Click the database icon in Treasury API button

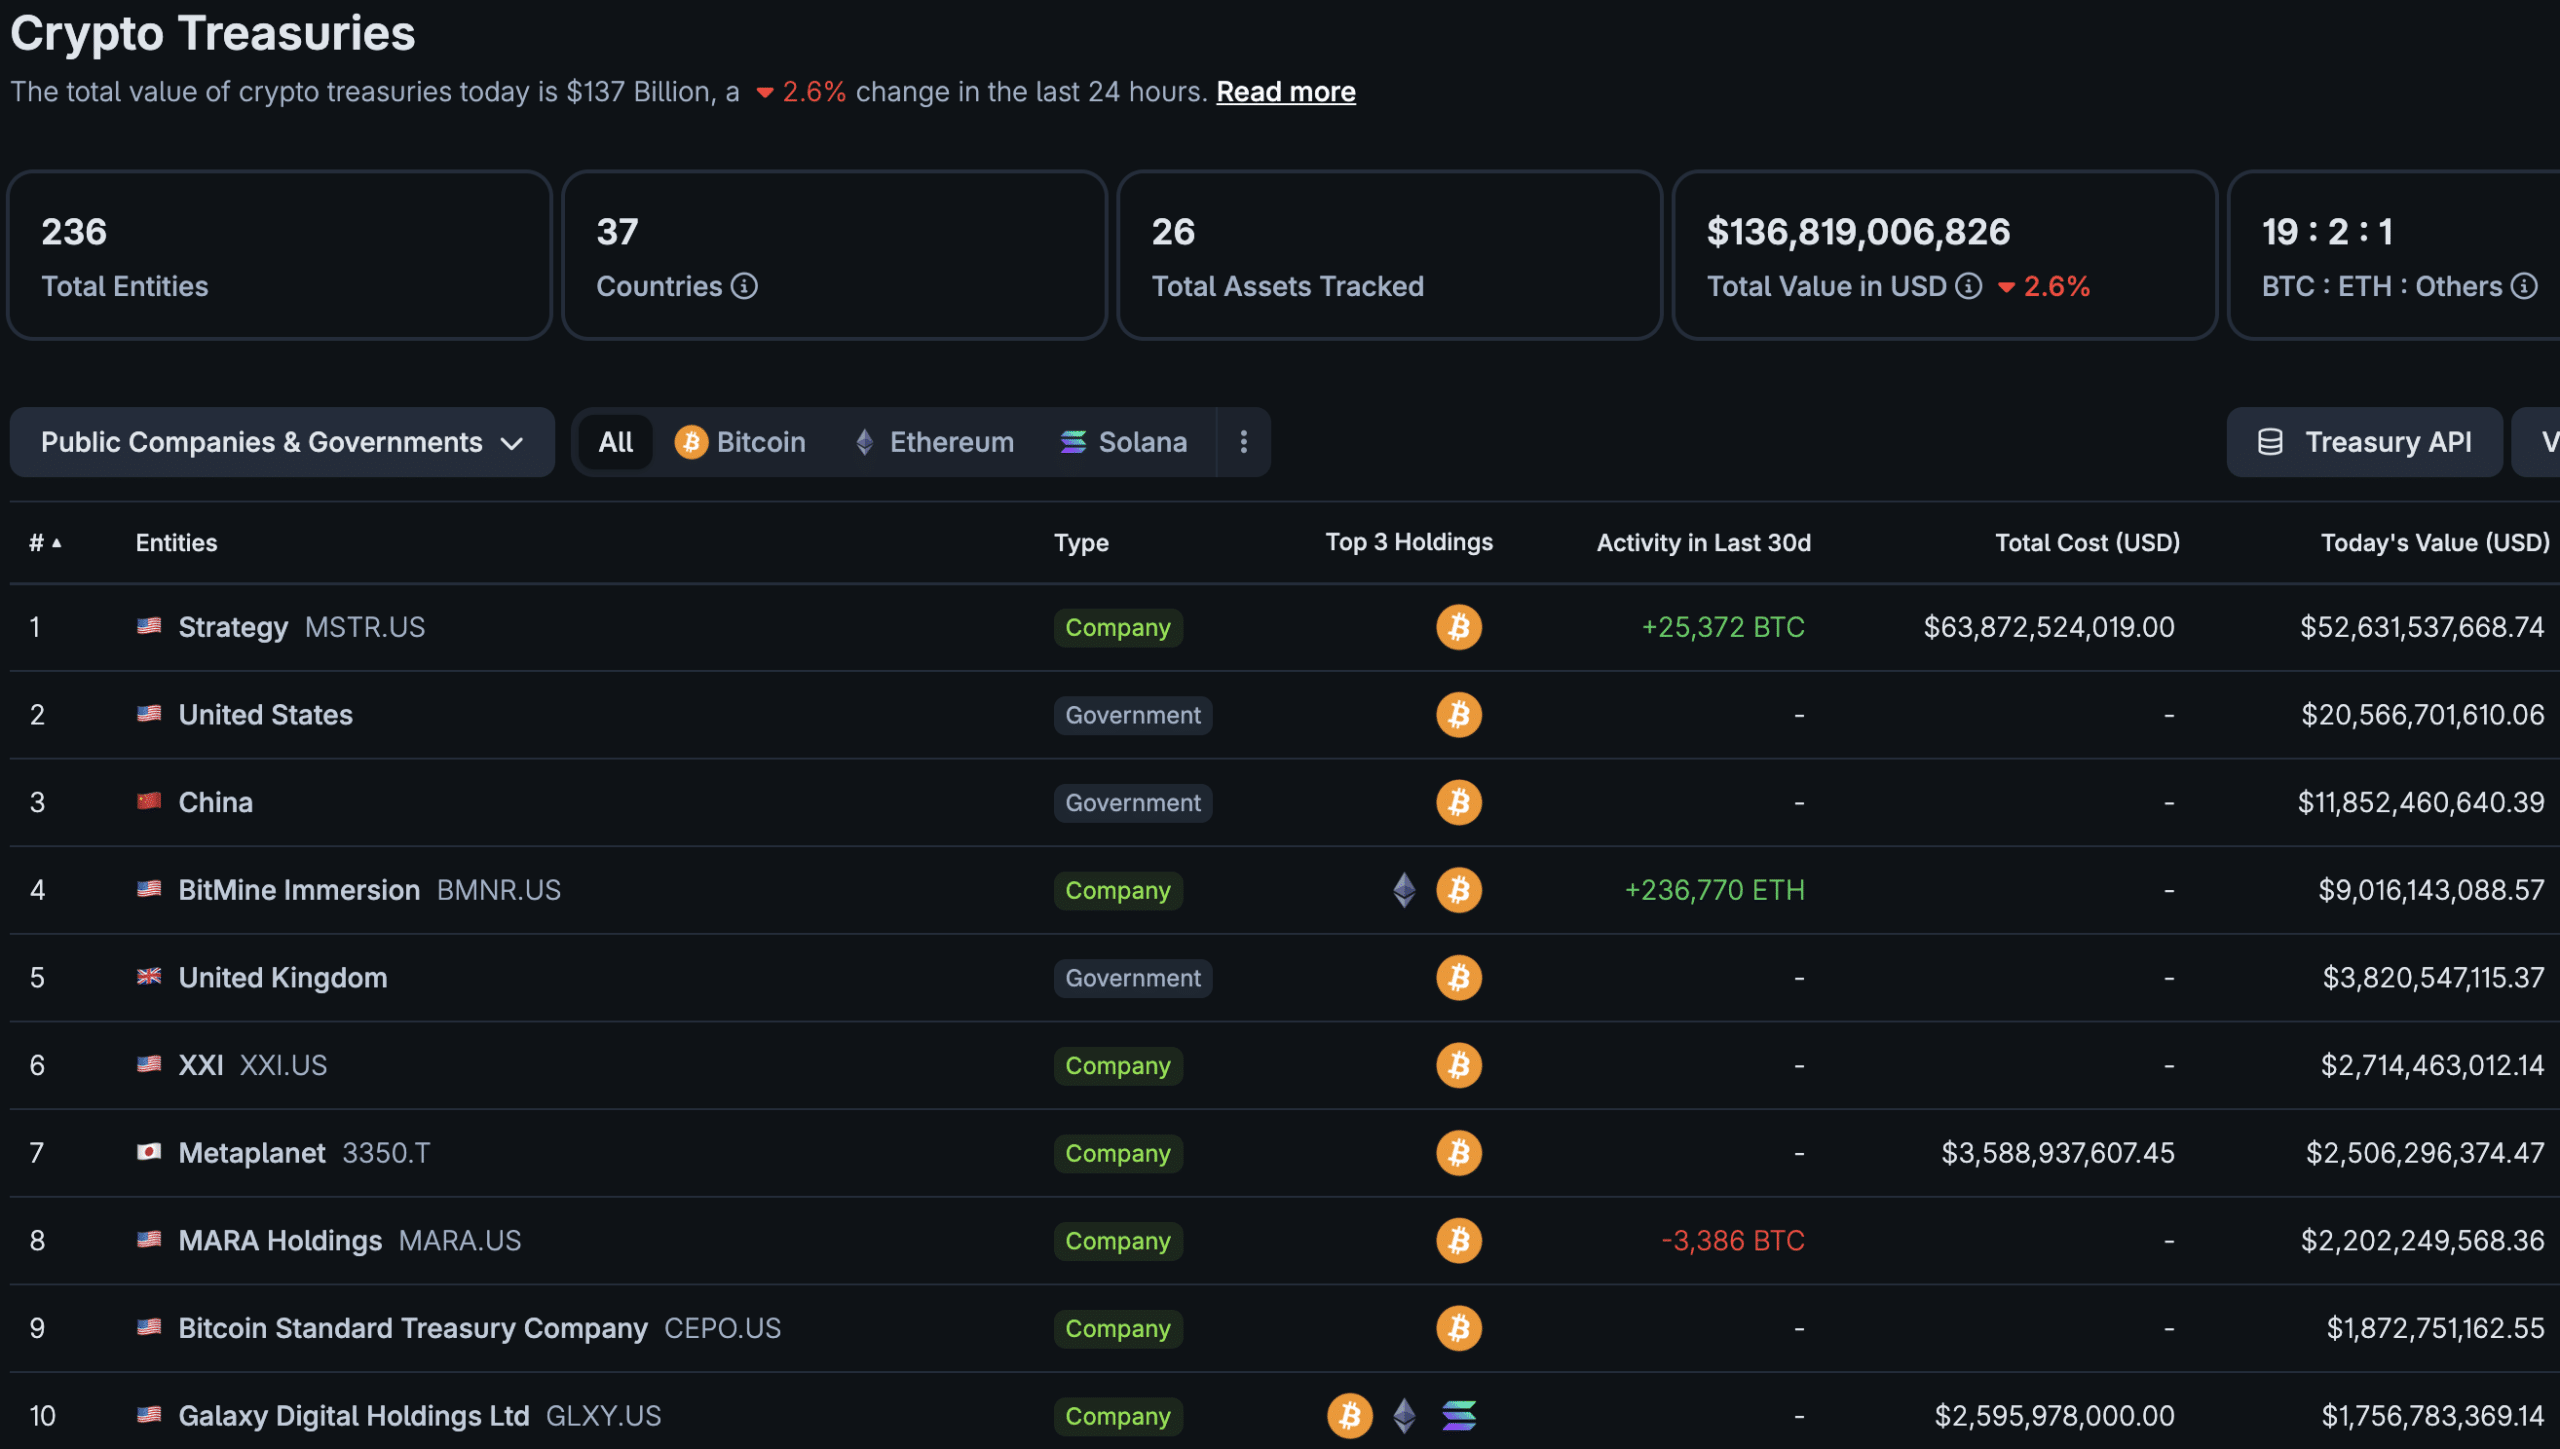coord(2270,442)
